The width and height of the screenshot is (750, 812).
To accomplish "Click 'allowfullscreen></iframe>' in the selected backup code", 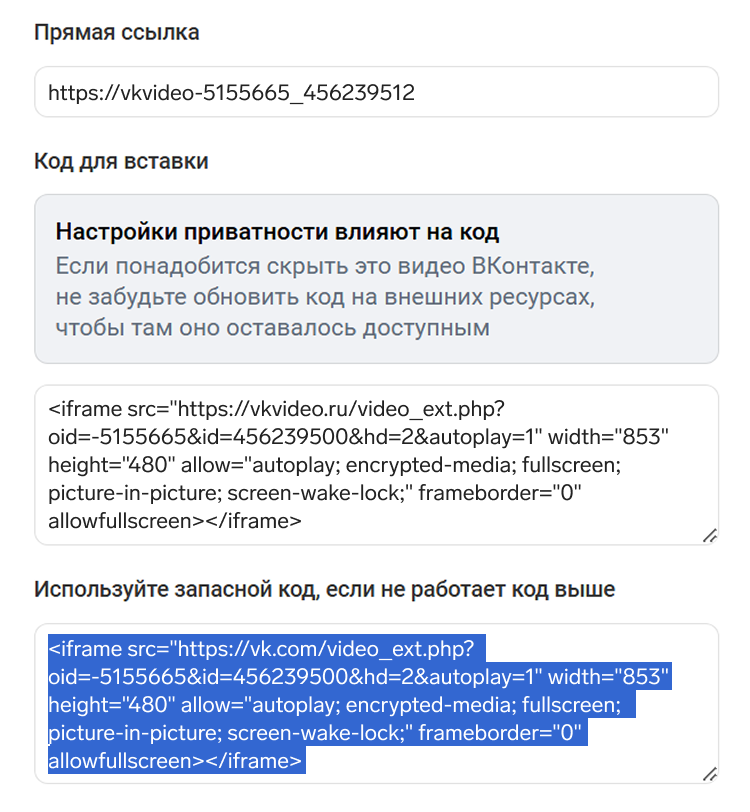I will 175,761.
